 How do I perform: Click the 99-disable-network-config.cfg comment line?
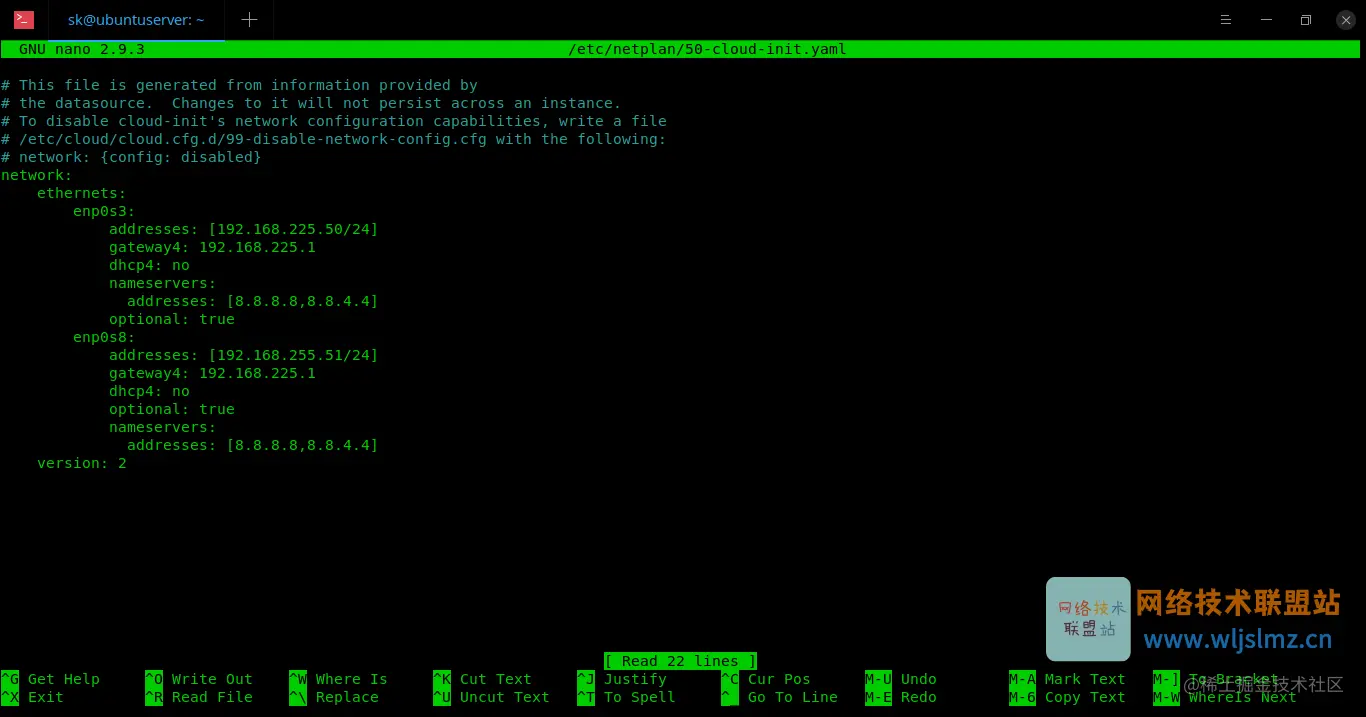pyautogui.click(x=334, y=139)
